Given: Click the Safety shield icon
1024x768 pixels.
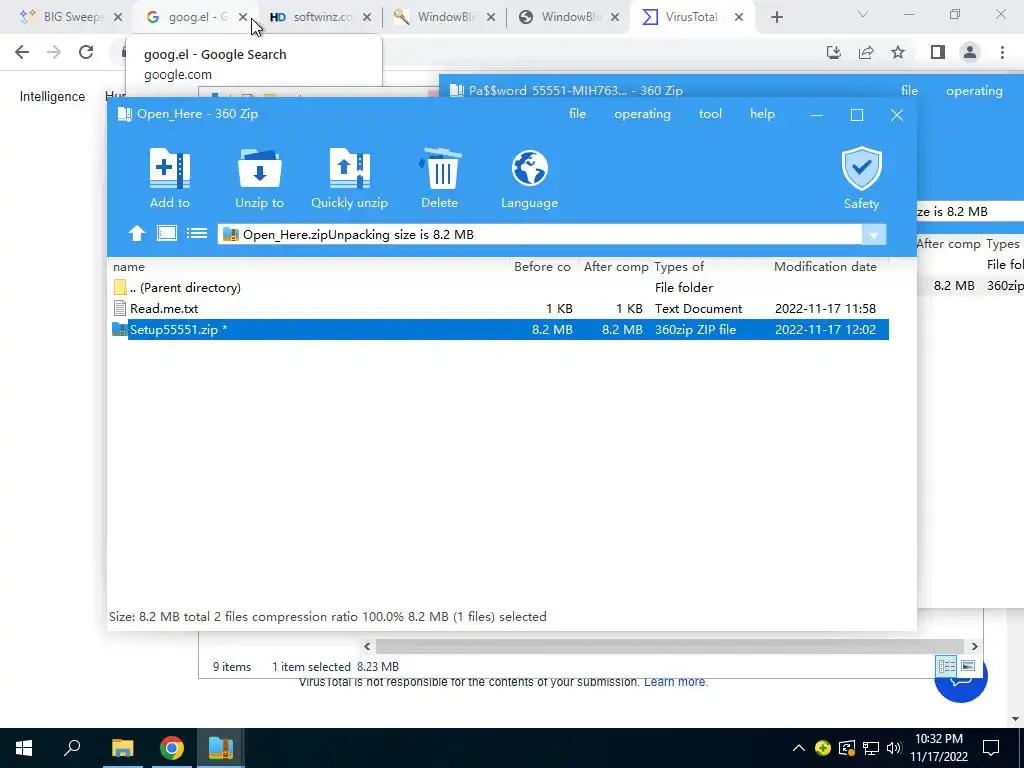Looking at the screenshot, I should point(861,178).
